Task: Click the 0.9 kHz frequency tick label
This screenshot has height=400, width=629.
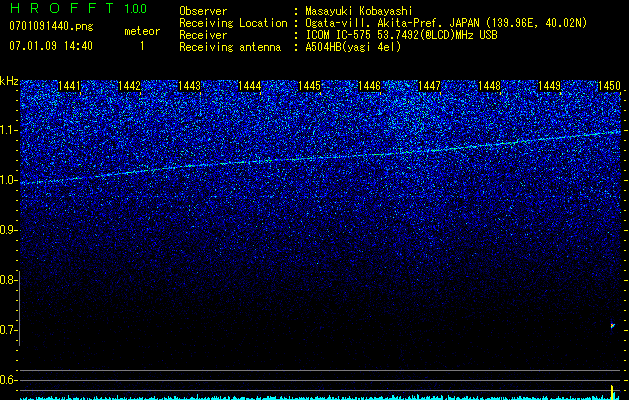Action: click(x=8, y=230)
